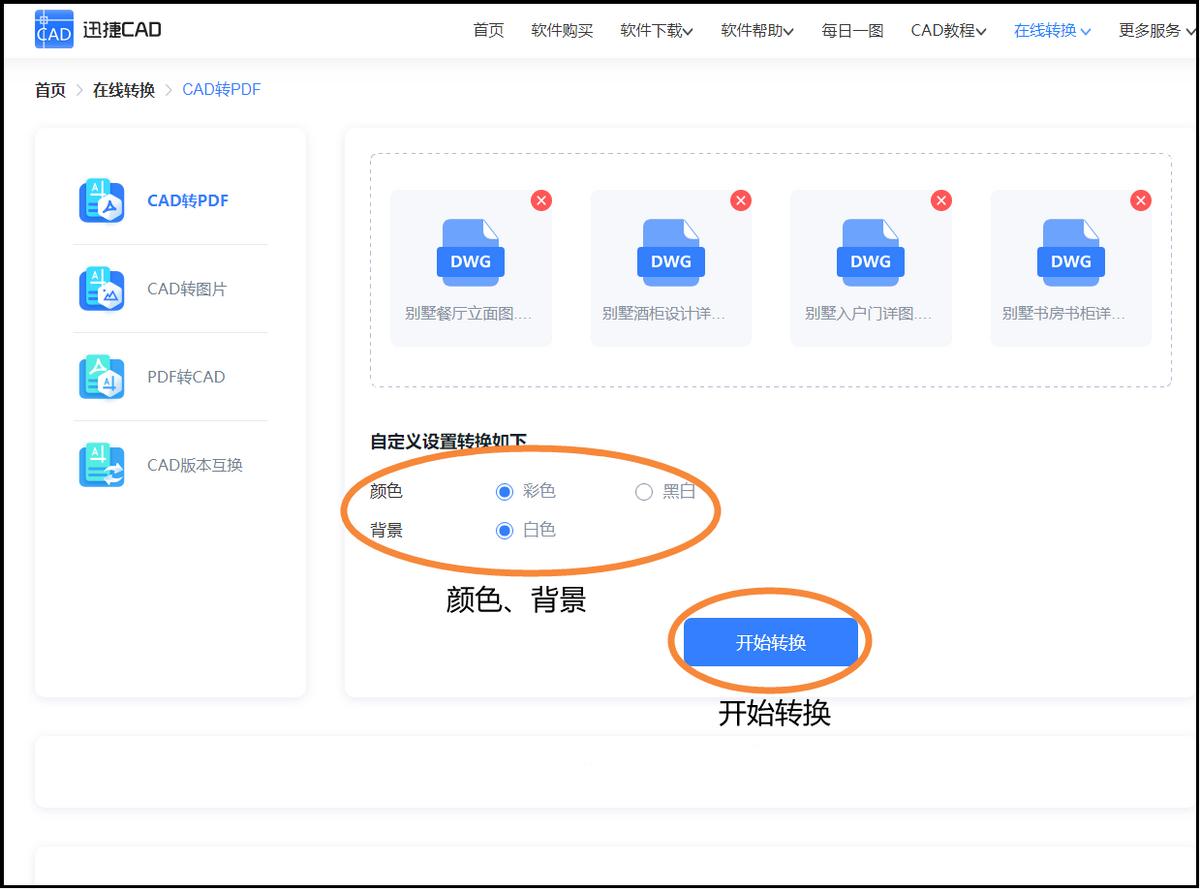Remove 别墅入户门详图 from the upload list
This screenshot has width=1200, height=889.
941,200
